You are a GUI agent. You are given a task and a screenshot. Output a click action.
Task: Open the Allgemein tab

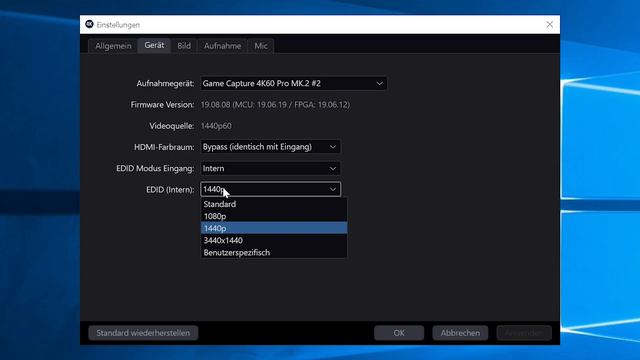(113, 46)
